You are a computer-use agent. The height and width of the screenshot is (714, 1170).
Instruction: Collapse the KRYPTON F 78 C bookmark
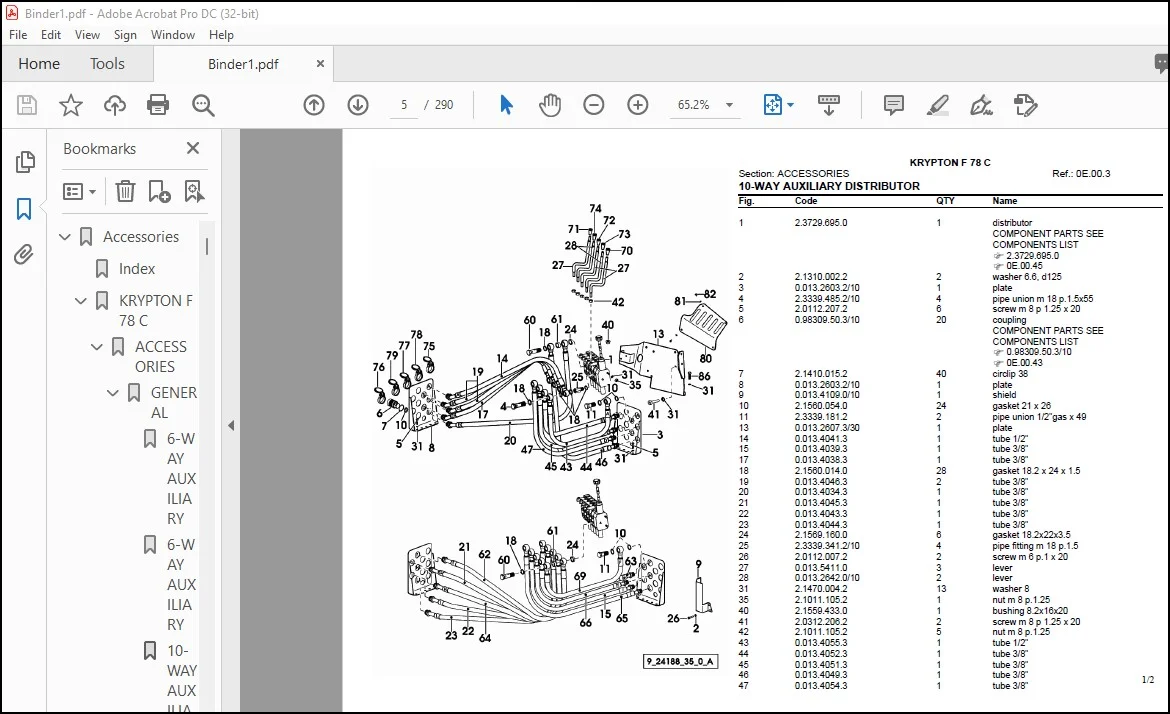(x=81, y=301)
